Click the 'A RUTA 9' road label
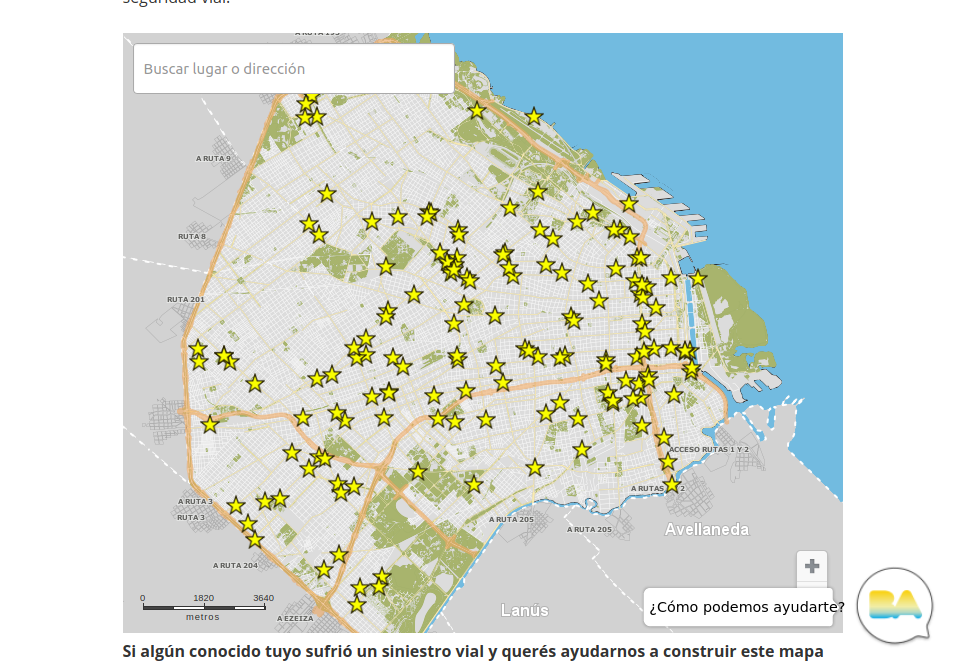965x662 pixels. click(x=213, y=158)
